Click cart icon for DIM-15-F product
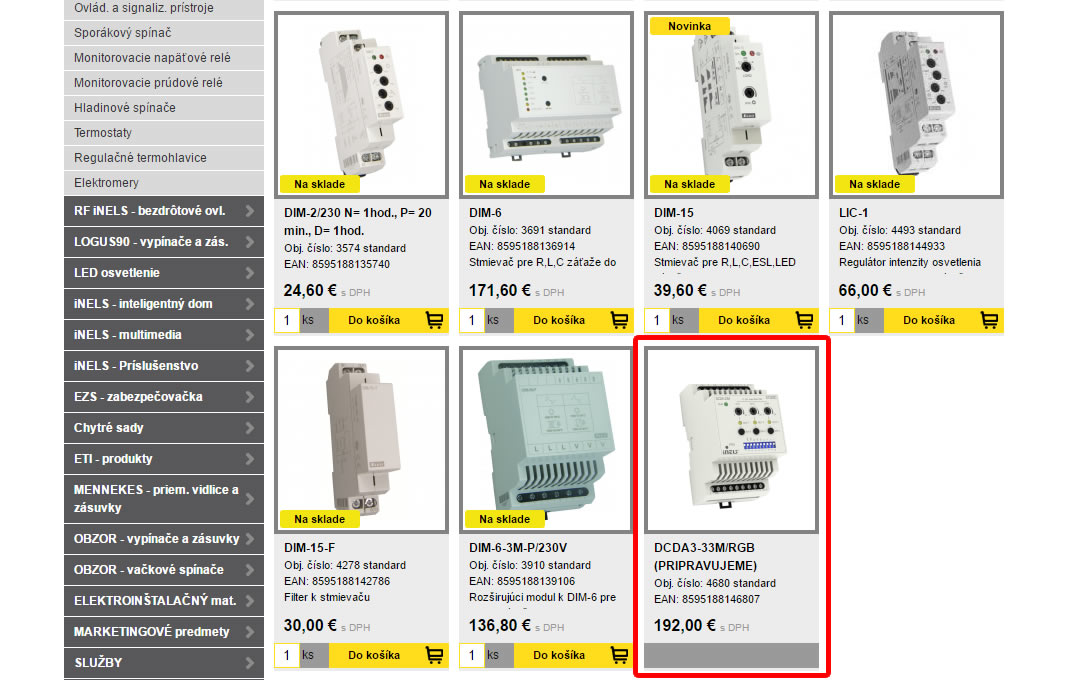Screen dimensions: 1078x680 (x=434, y=655)
